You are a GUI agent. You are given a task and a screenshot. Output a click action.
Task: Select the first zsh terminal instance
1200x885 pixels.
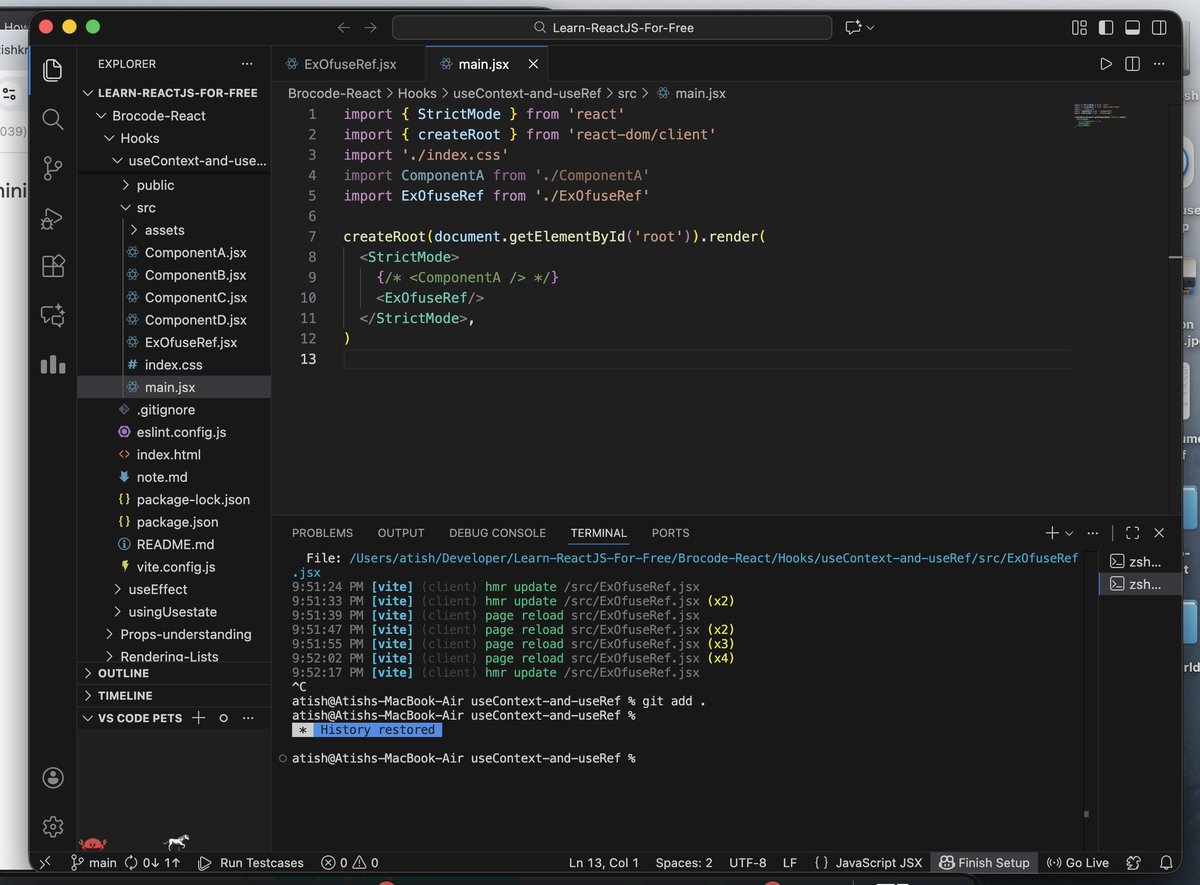click(x=1137, y=562)
